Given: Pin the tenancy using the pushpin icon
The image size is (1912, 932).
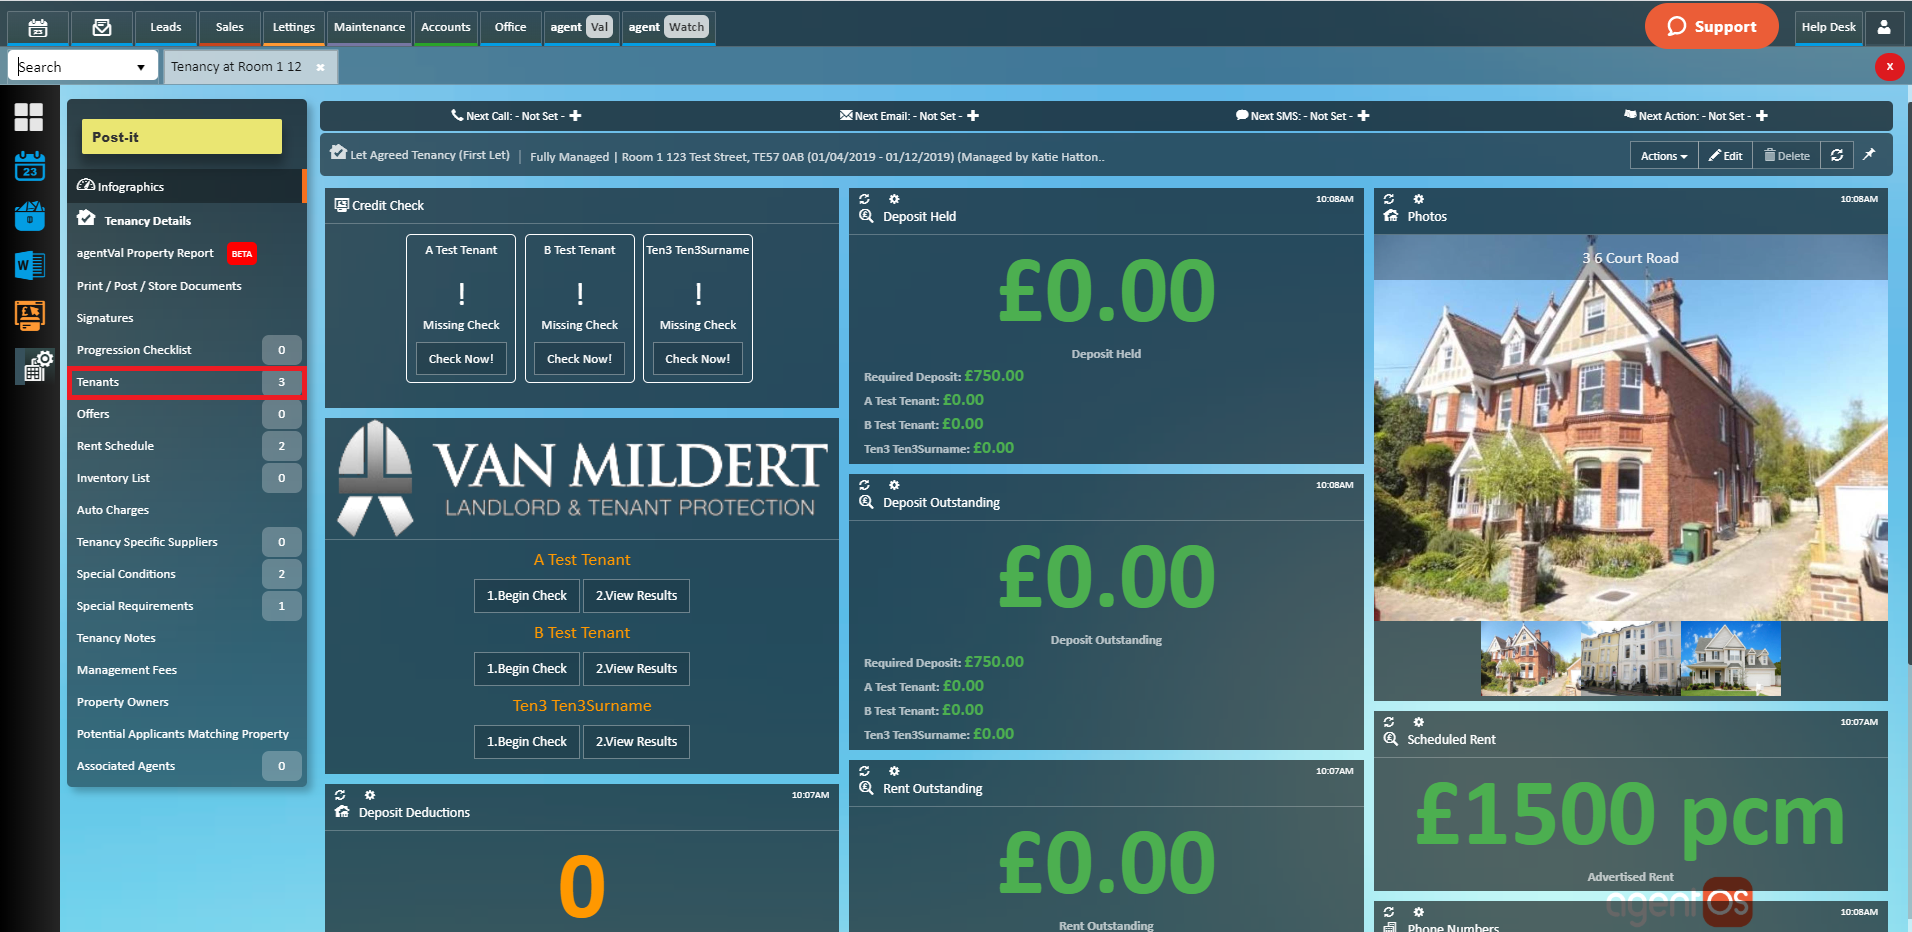Looking at the screenshot, I should click(1869, 155).
